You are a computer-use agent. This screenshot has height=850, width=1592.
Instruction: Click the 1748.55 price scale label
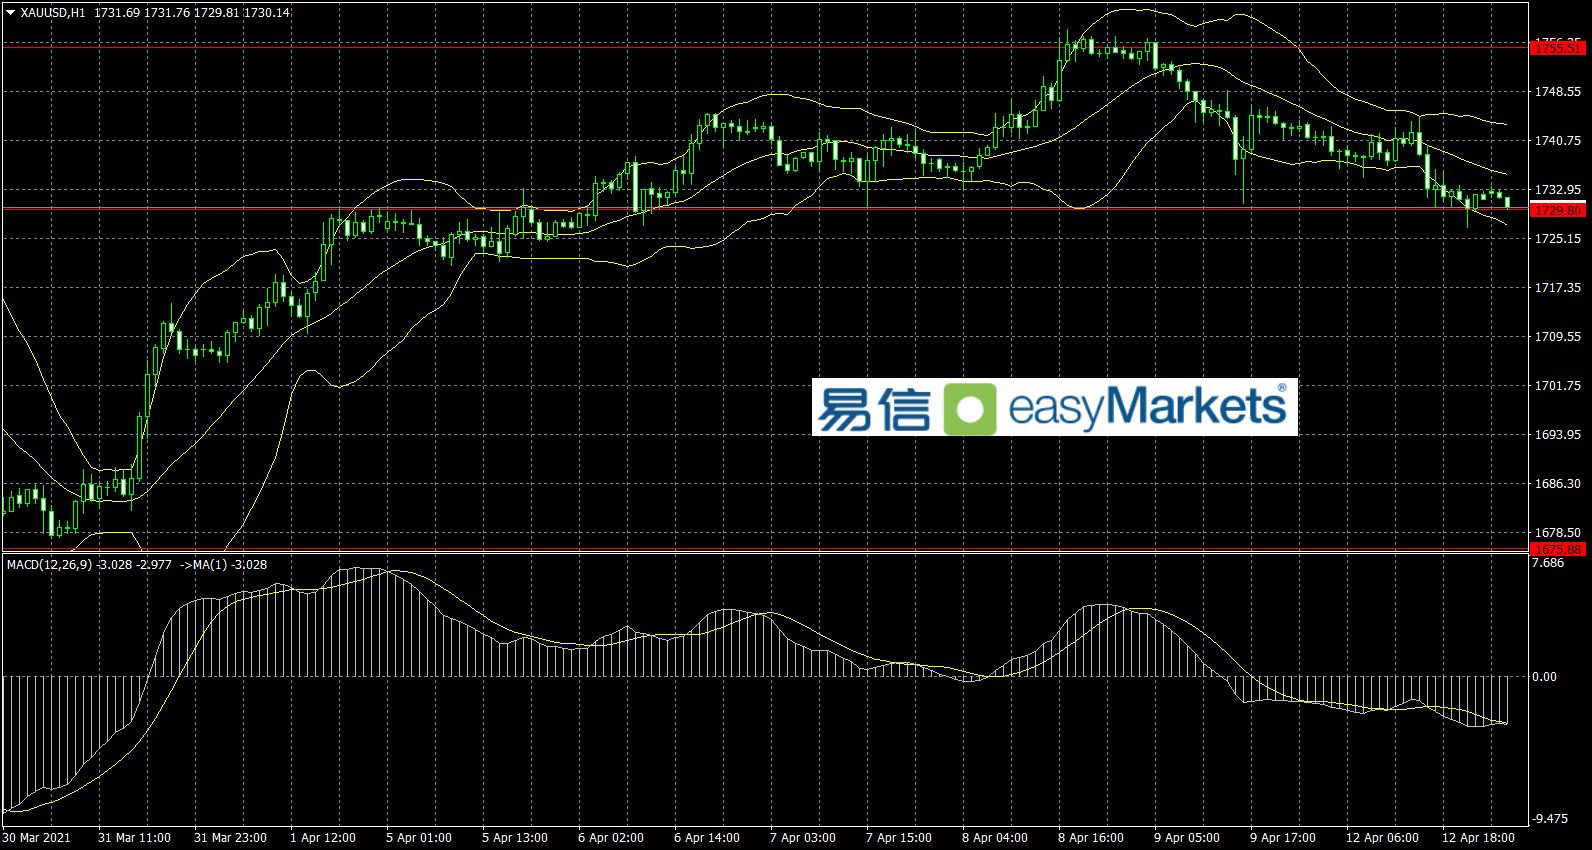coord(1557,92)
